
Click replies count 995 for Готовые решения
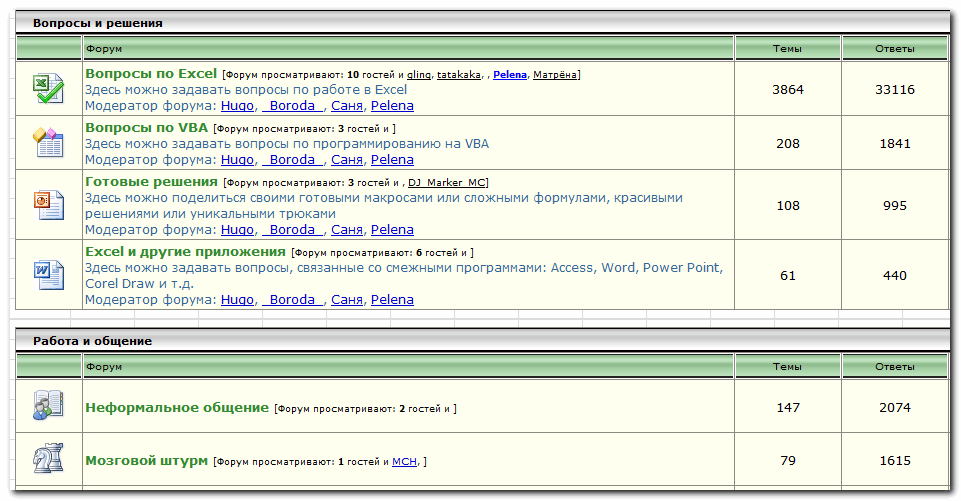click(895, 205)
